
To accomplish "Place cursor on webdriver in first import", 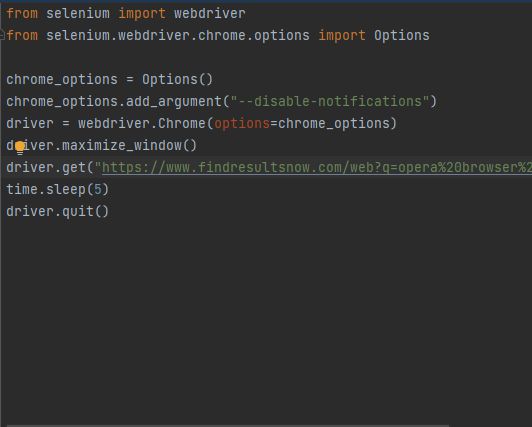I will [x=210, y=14].
